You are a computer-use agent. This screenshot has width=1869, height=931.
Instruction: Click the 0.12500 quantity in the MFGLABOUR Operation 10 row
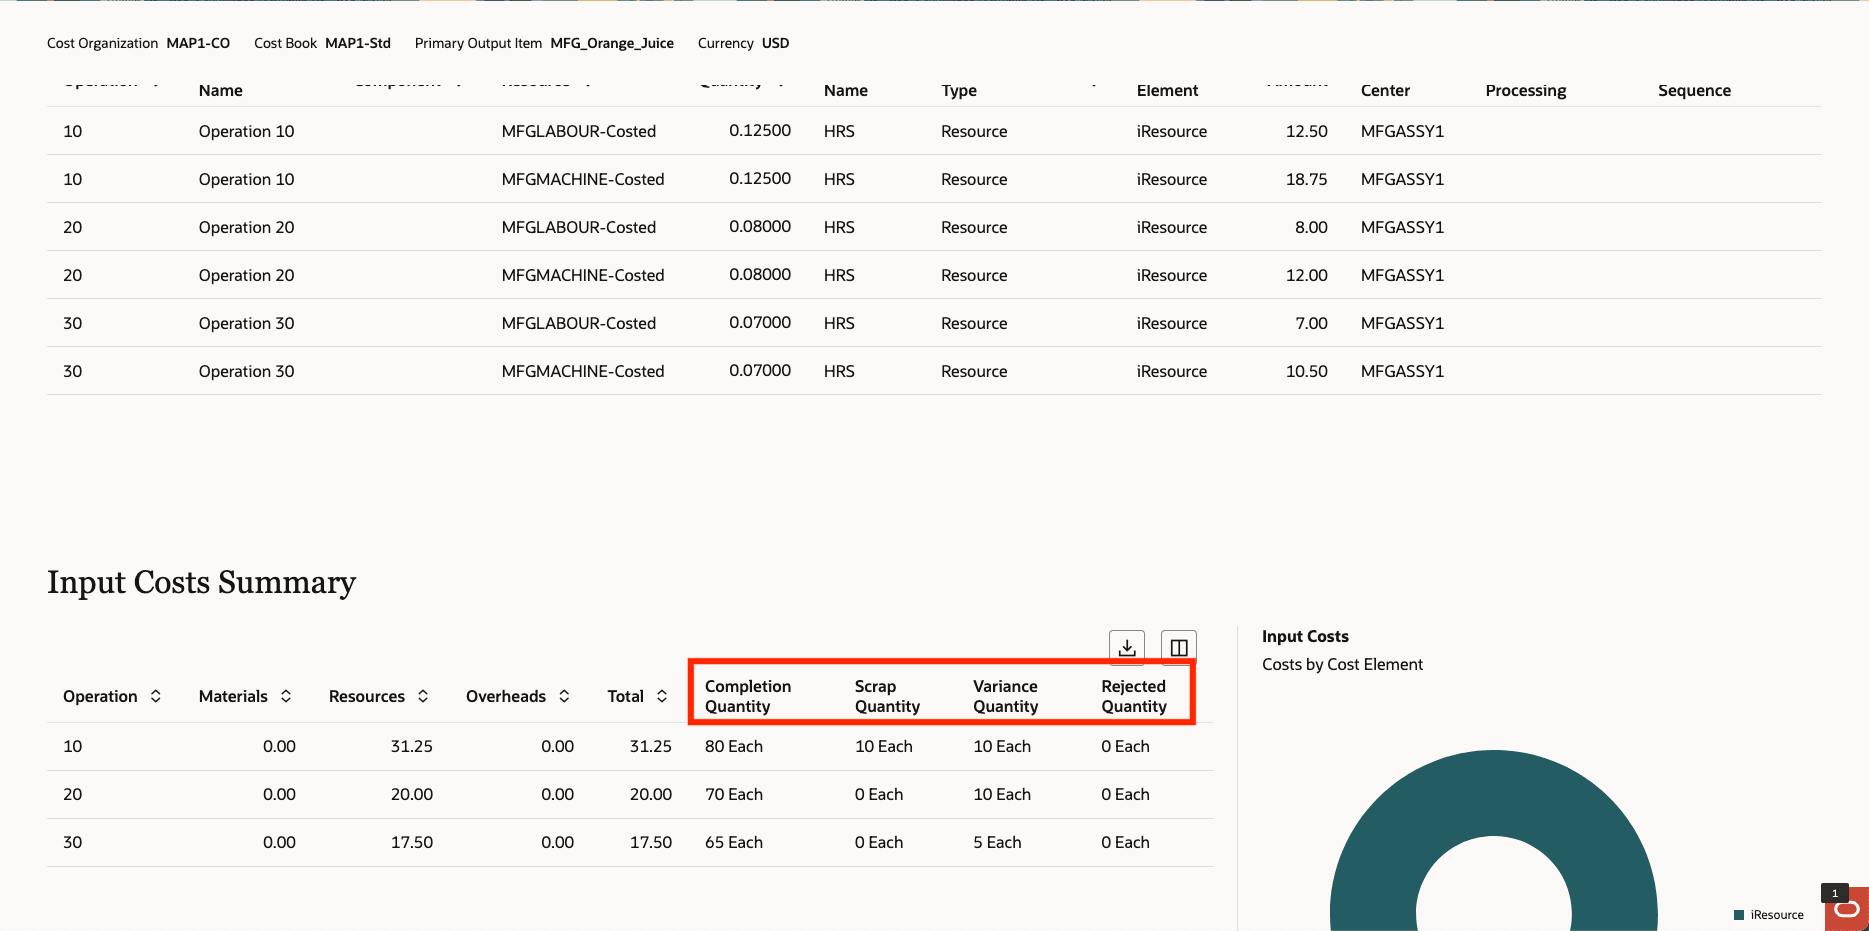760,130
